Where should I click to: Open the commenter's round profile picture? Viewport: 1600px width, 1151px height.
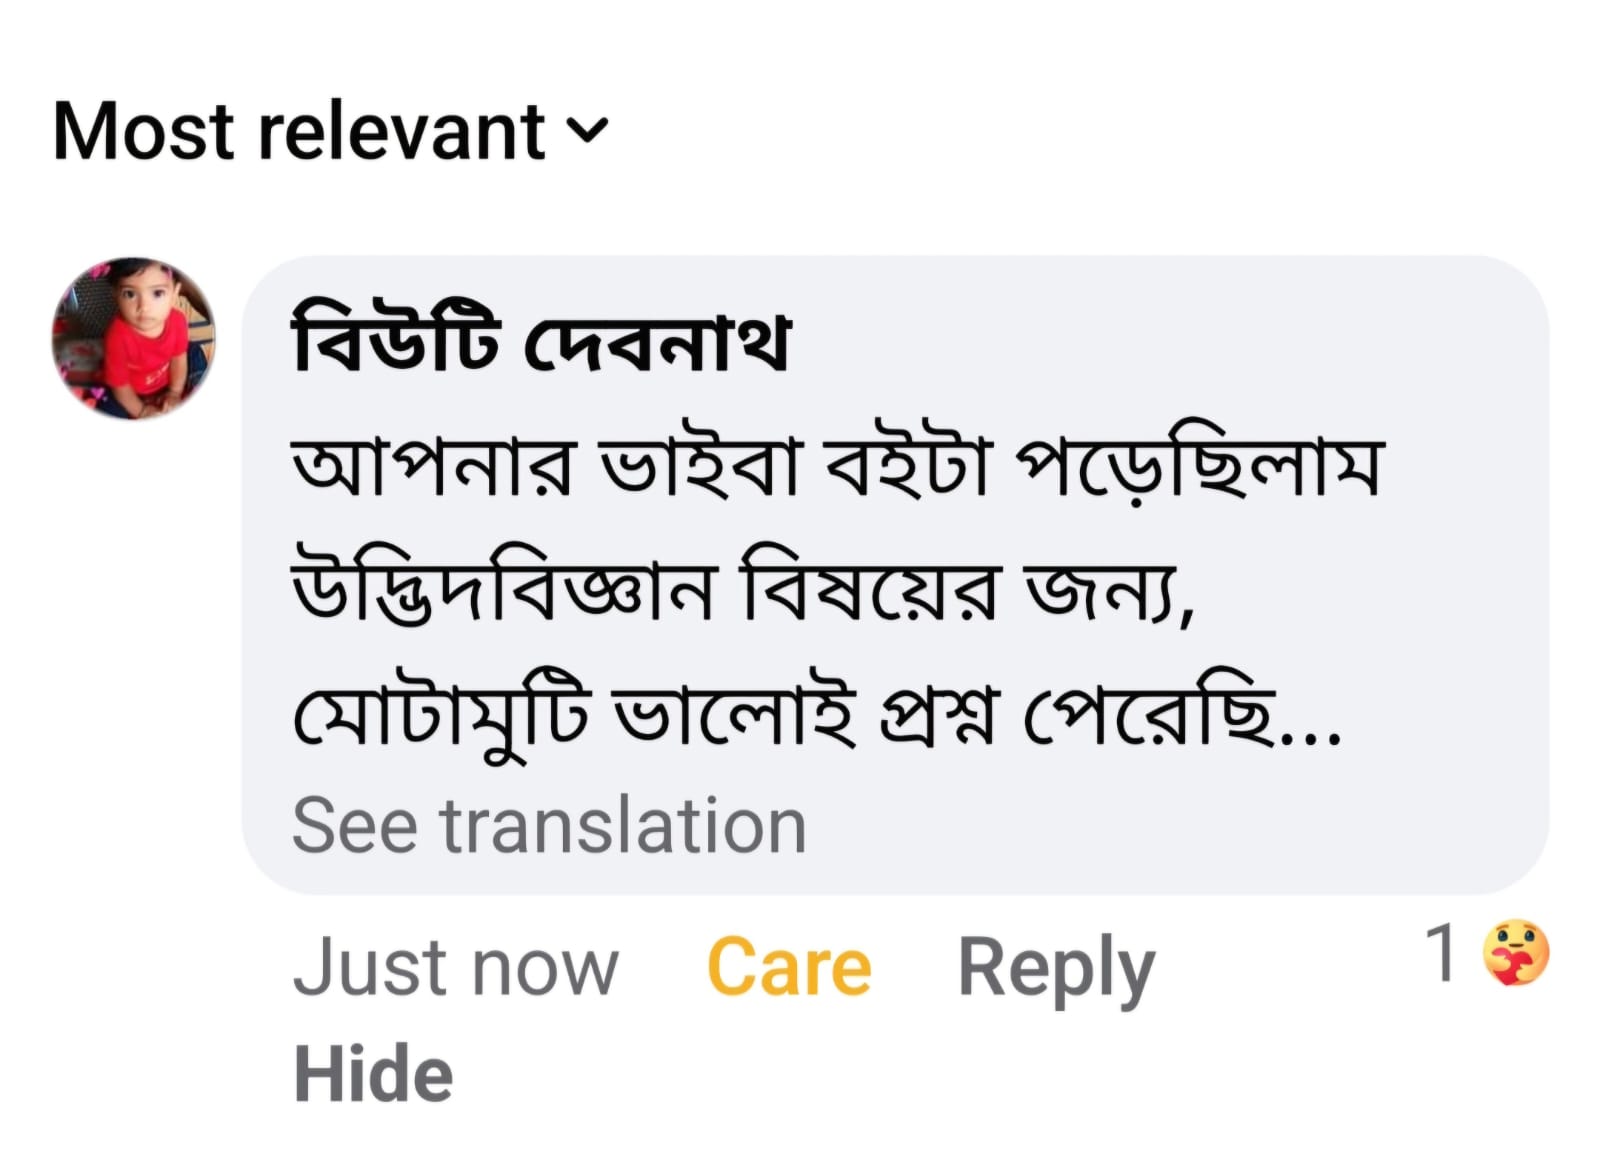coord(133,338)
